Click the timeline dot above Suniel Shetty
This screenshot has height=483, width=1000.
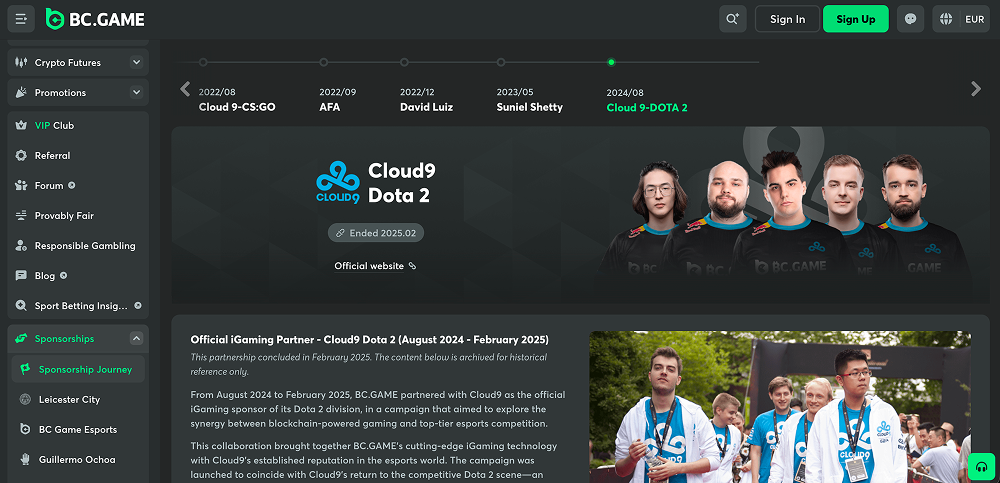(501, 62)
